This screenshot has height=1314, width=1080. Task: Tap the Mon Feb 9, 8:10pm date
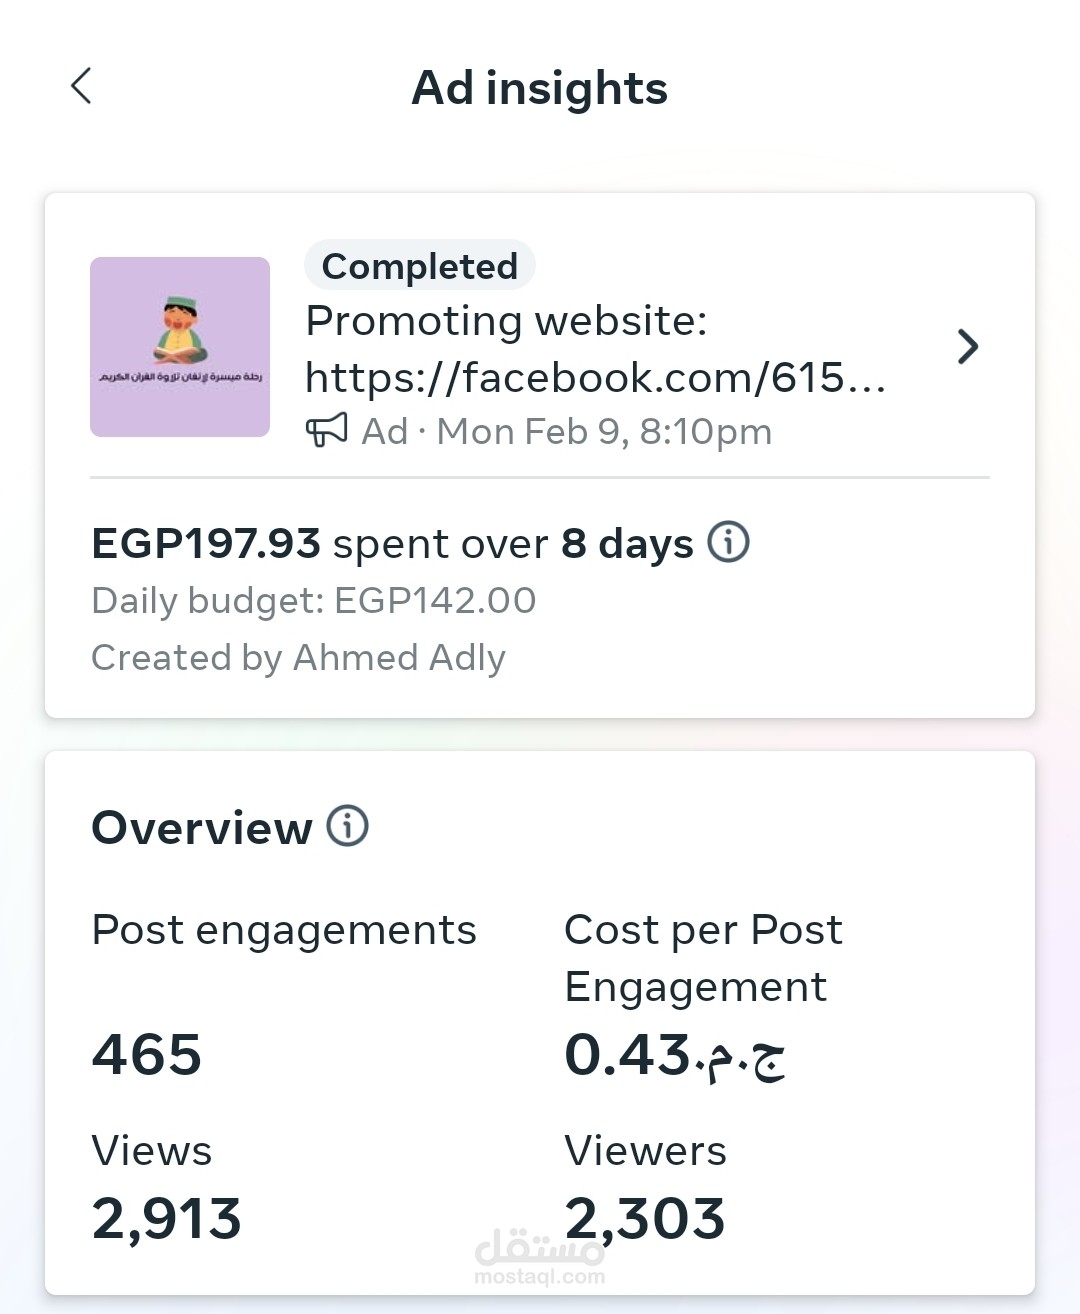tap(604, 432)
